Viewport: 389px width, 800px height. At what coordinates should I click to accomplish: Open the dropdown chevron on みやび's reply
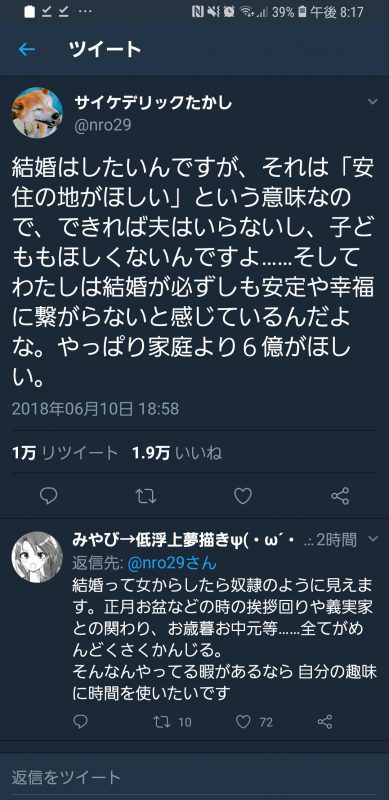tap(373, 539)
